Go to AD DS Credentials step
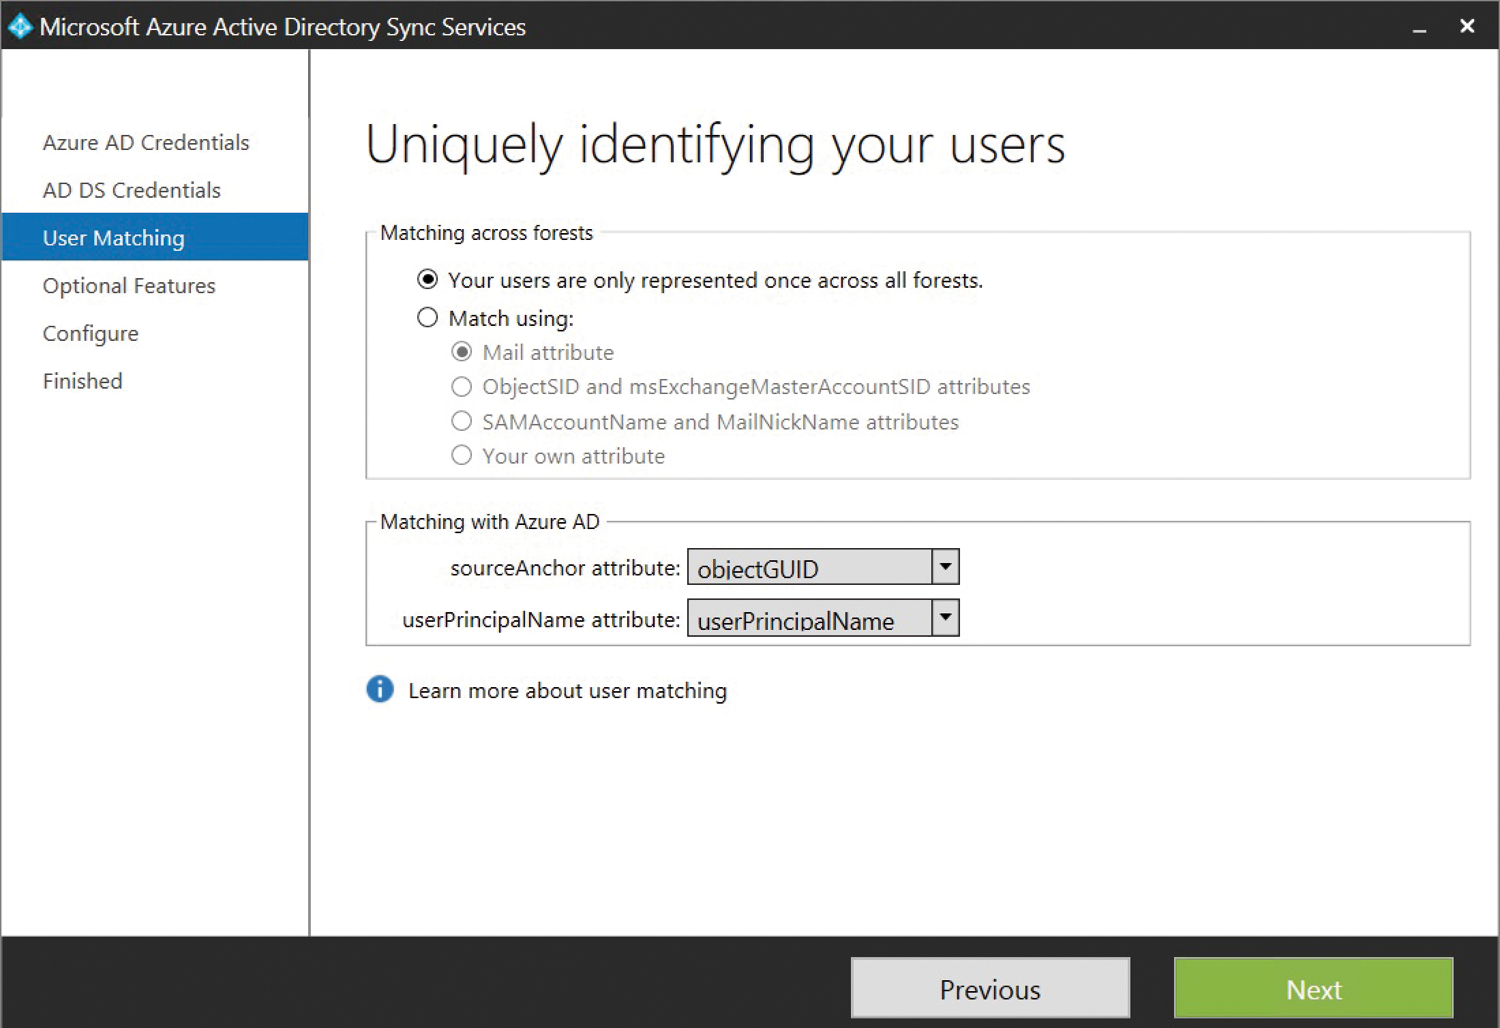The height and width of the screenshot is (1028, 1500). (131, 190)
